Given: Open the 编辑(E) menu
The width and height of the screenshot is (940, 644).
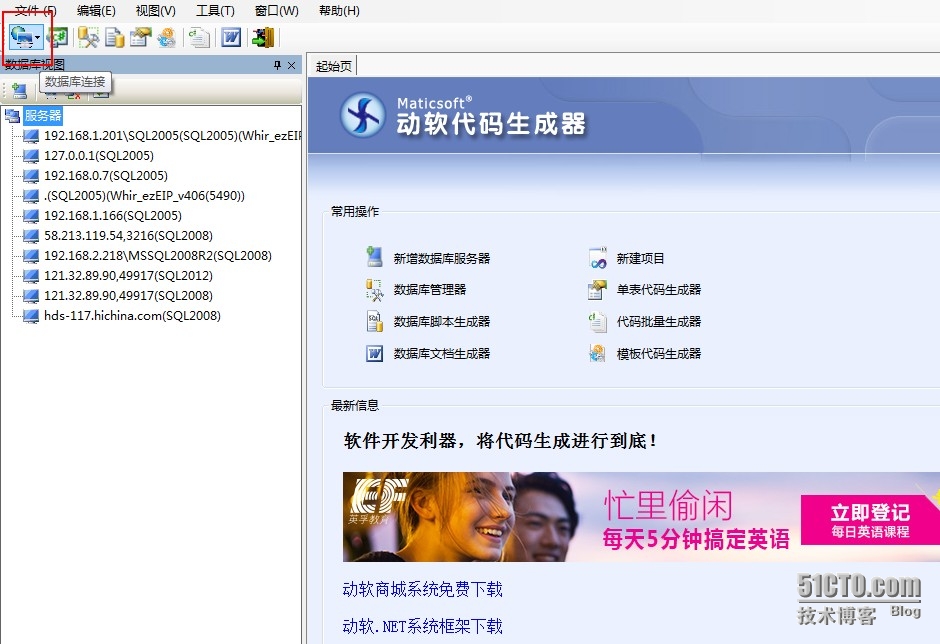Looking at the screenshot, I should 97,10.
